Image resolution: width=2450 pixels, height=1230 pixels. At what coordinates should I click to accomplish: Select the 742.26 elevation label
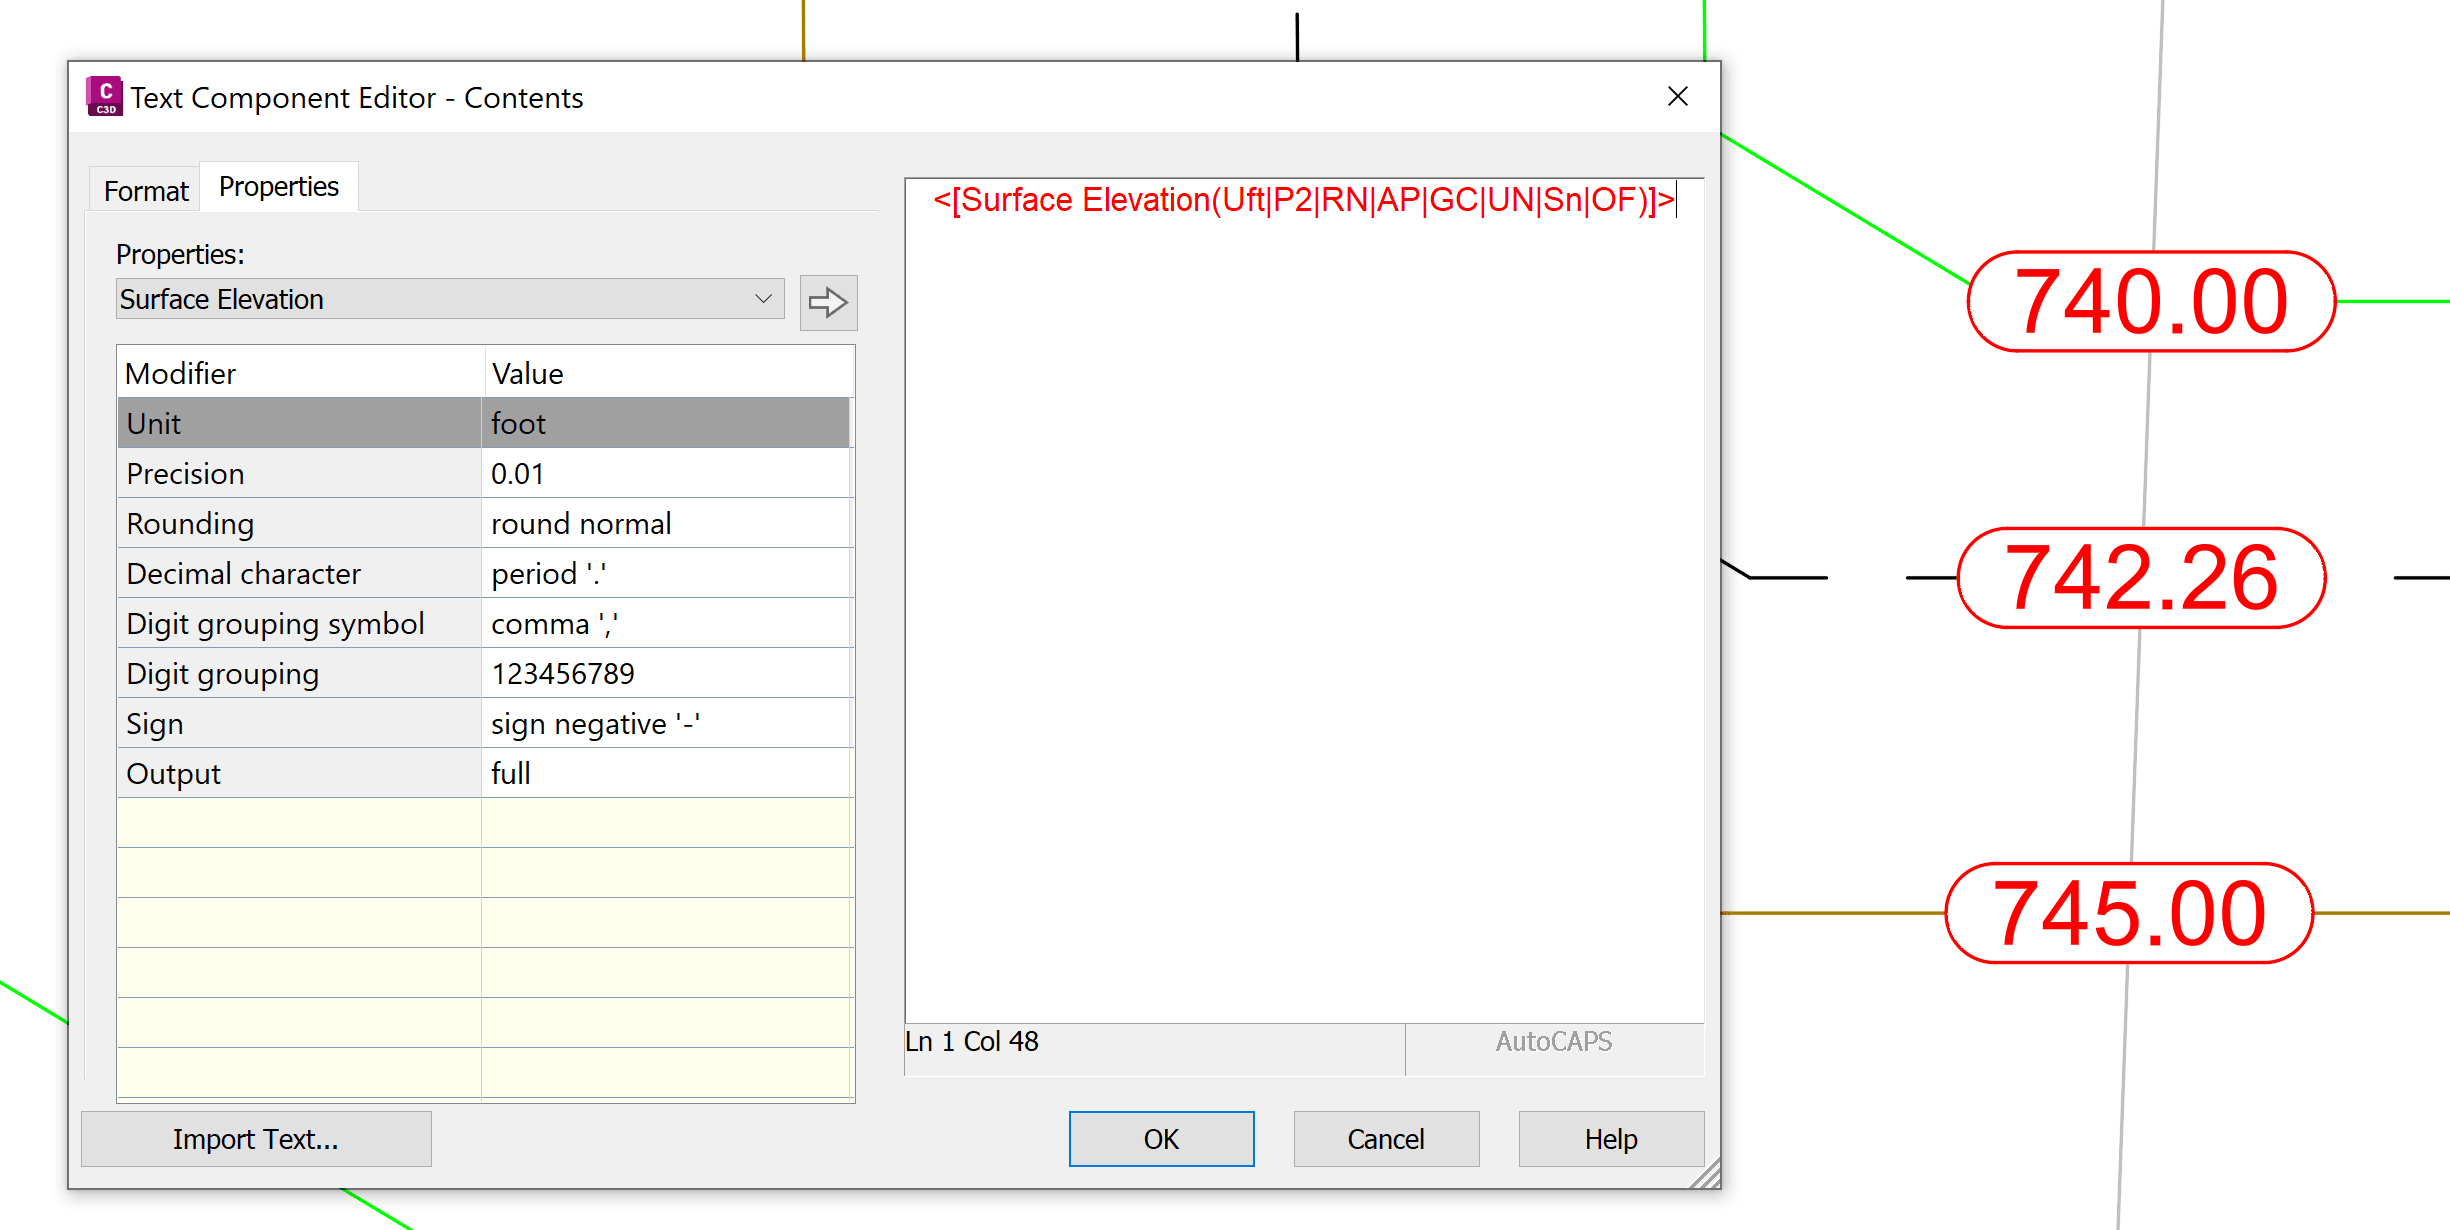point(2141,578)
